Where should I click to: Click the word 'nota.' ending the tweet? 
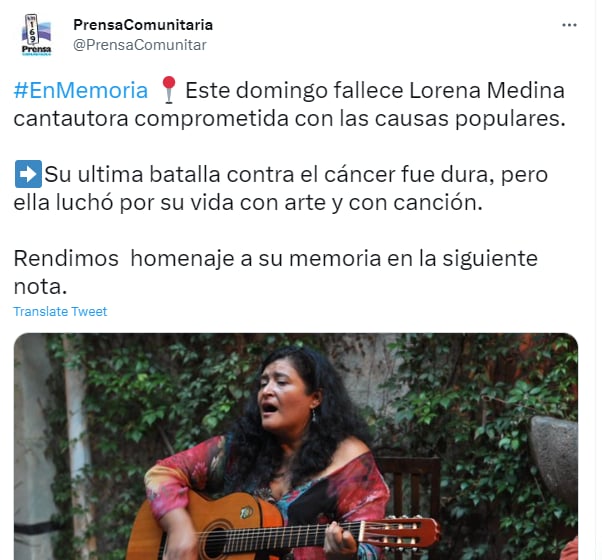[x=40, y=287]
